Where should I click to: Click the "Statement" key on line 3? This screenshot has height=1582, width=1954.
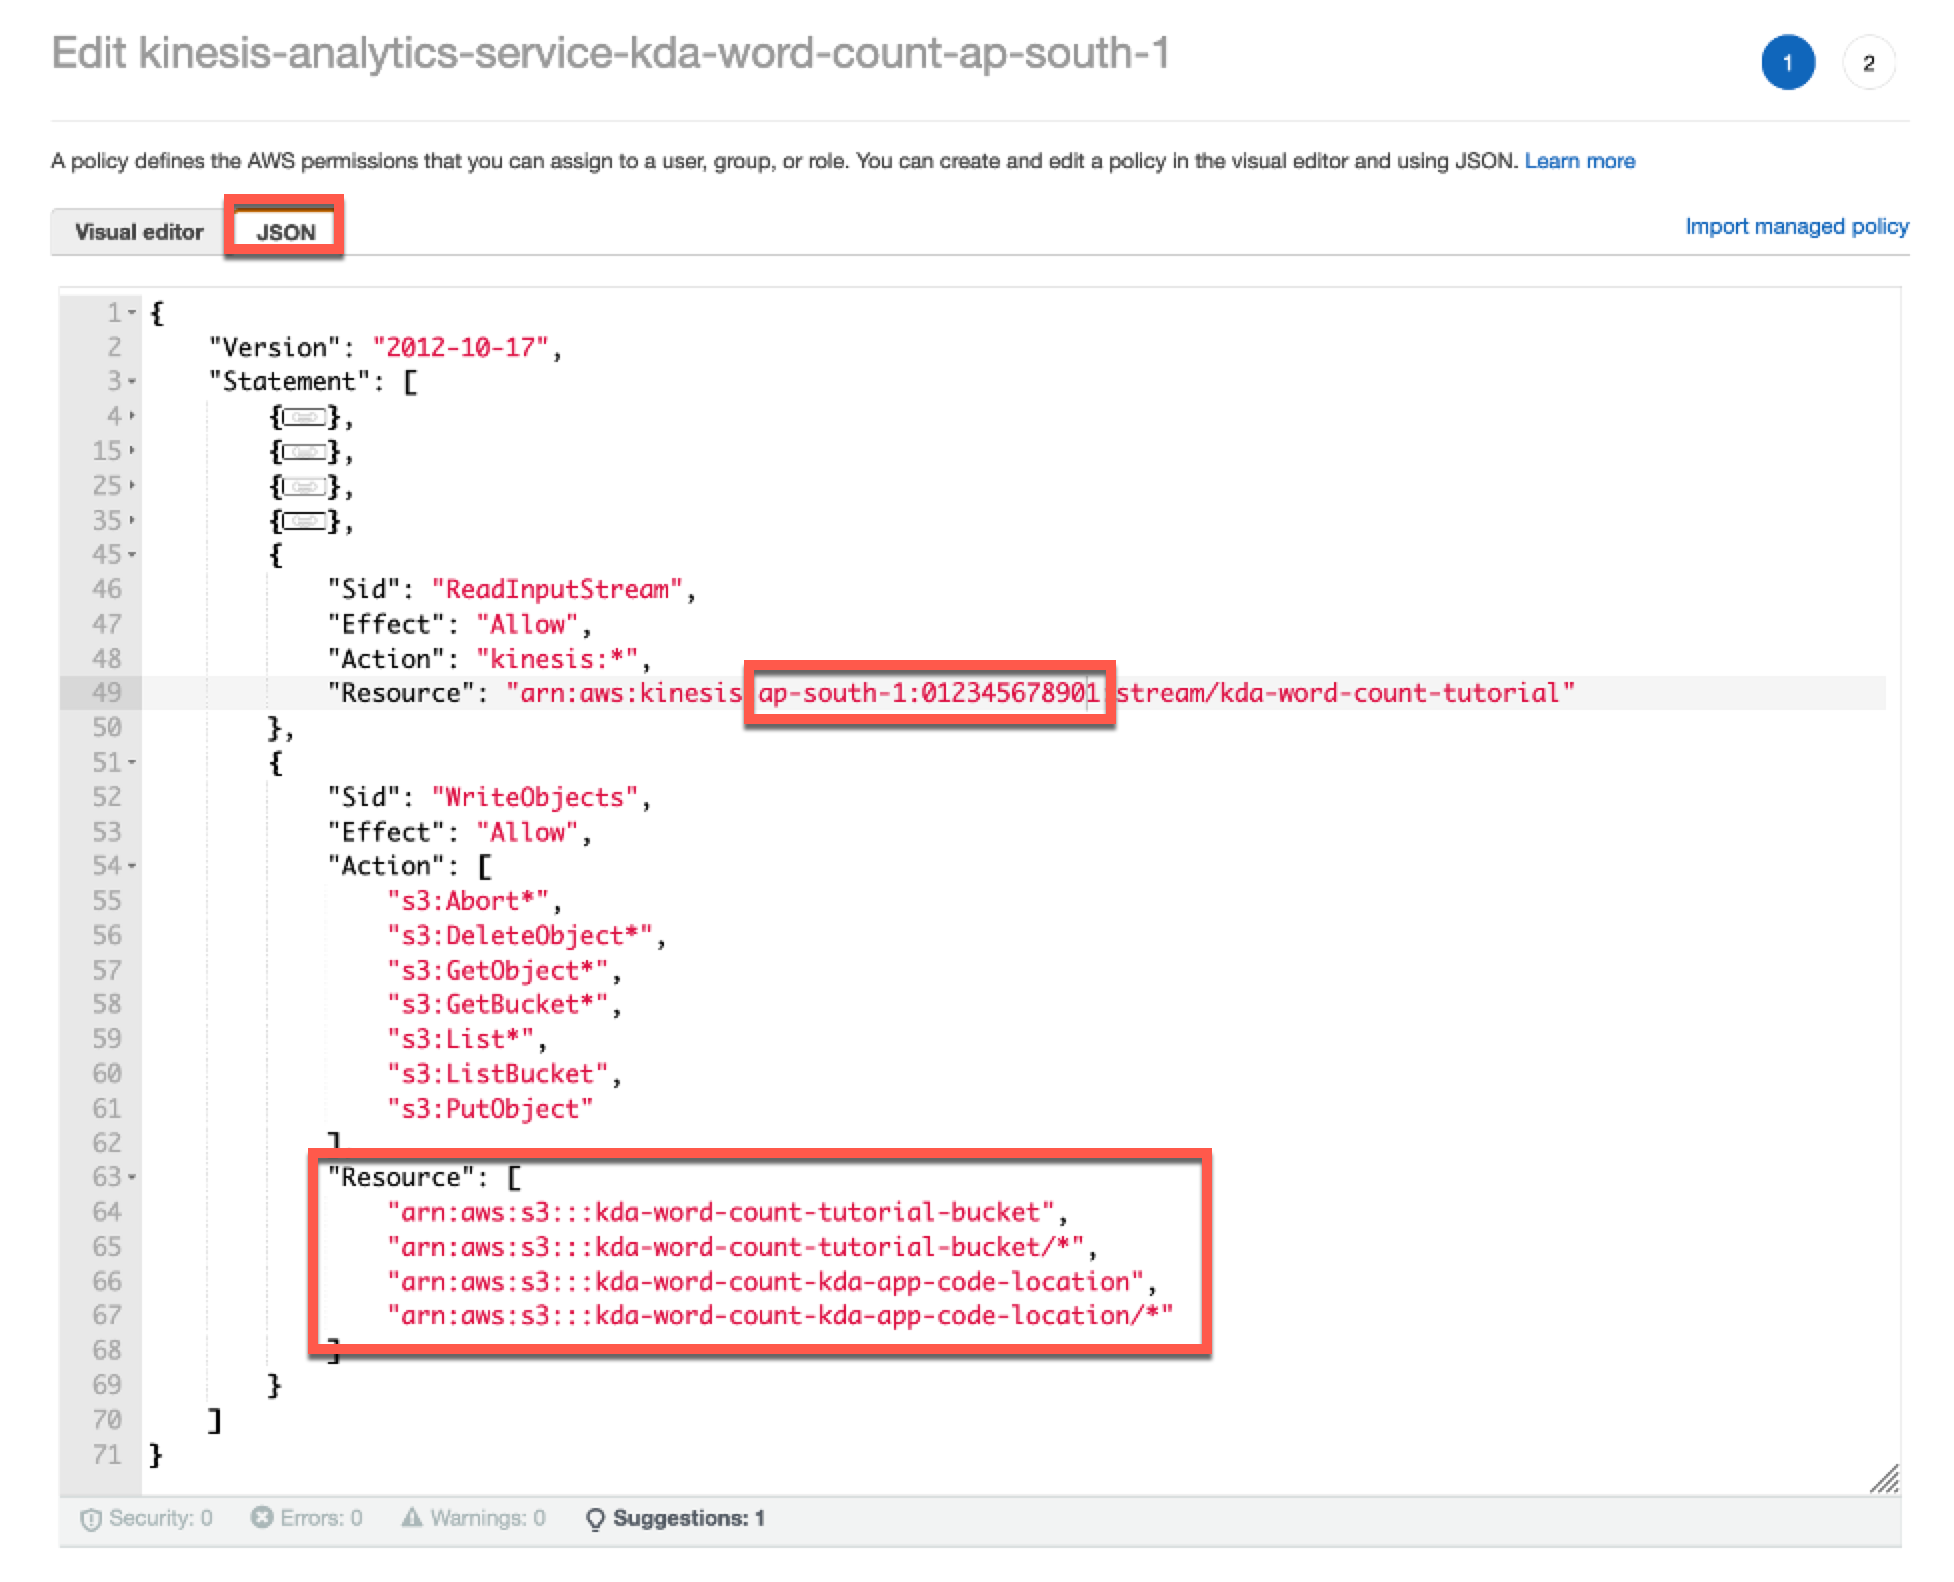click(x=289, y=382)
